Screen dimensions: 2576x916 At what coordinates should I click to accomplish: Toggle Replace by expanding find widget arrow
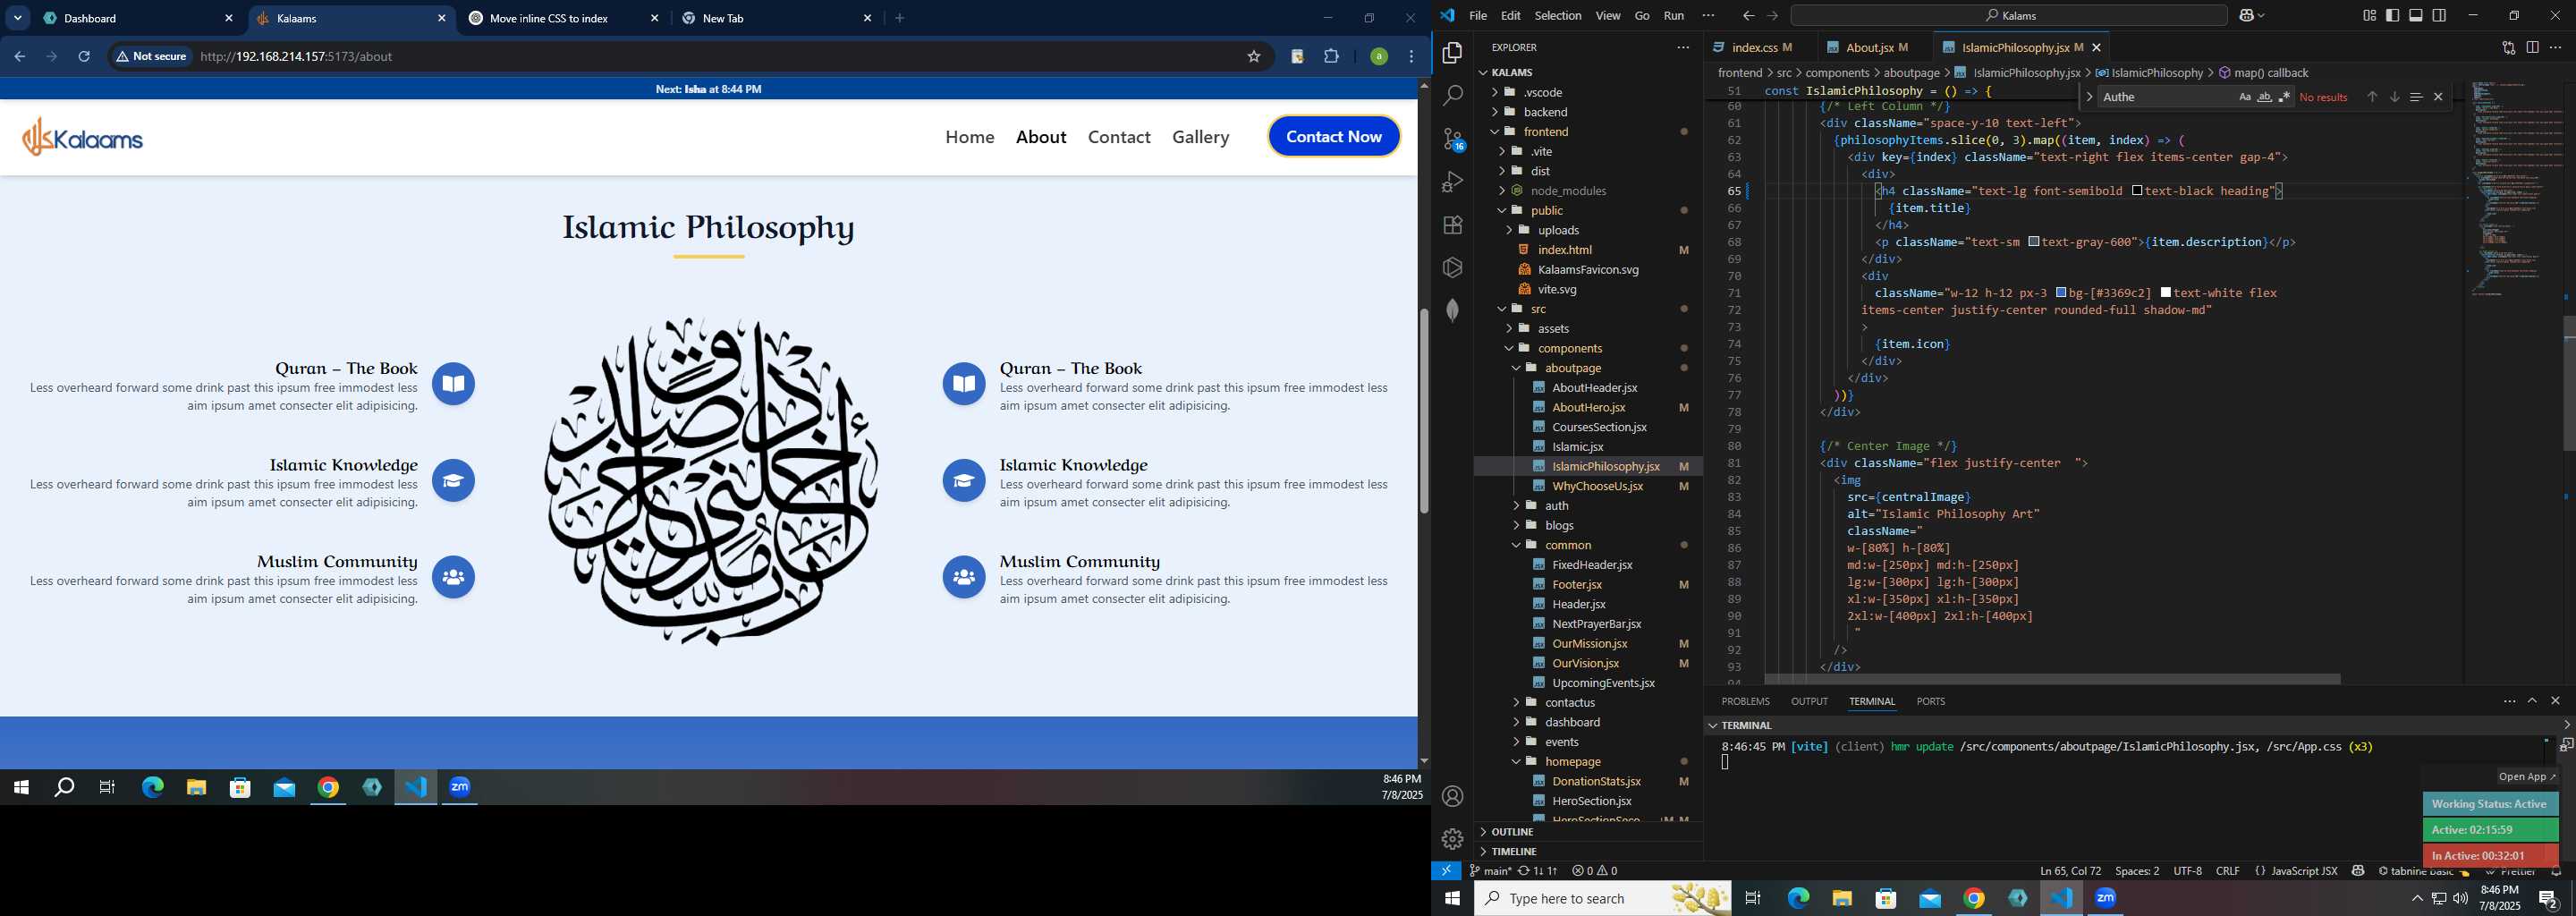(2089, 97)
